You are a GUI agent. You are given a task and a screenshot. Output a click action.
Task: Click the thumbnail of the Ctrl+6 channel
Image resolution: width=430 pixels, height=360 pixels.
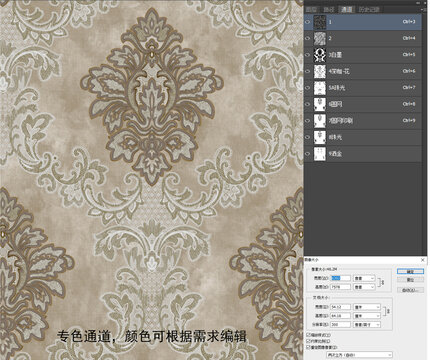click(x=320, y=71)
